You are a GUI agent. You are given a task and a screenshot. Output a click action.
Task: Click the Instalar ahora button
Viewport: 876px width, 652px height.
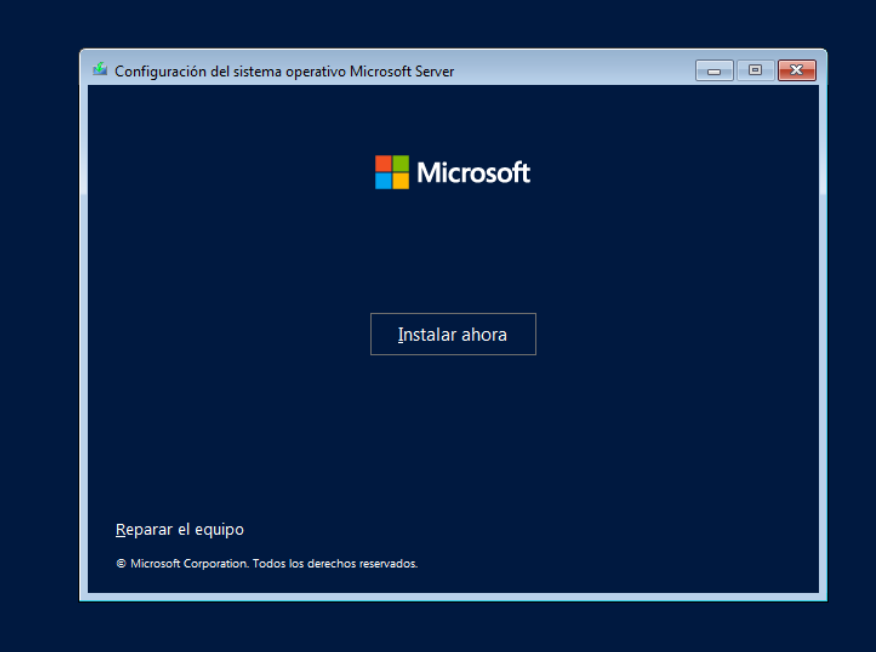click(x=453, y=334)
